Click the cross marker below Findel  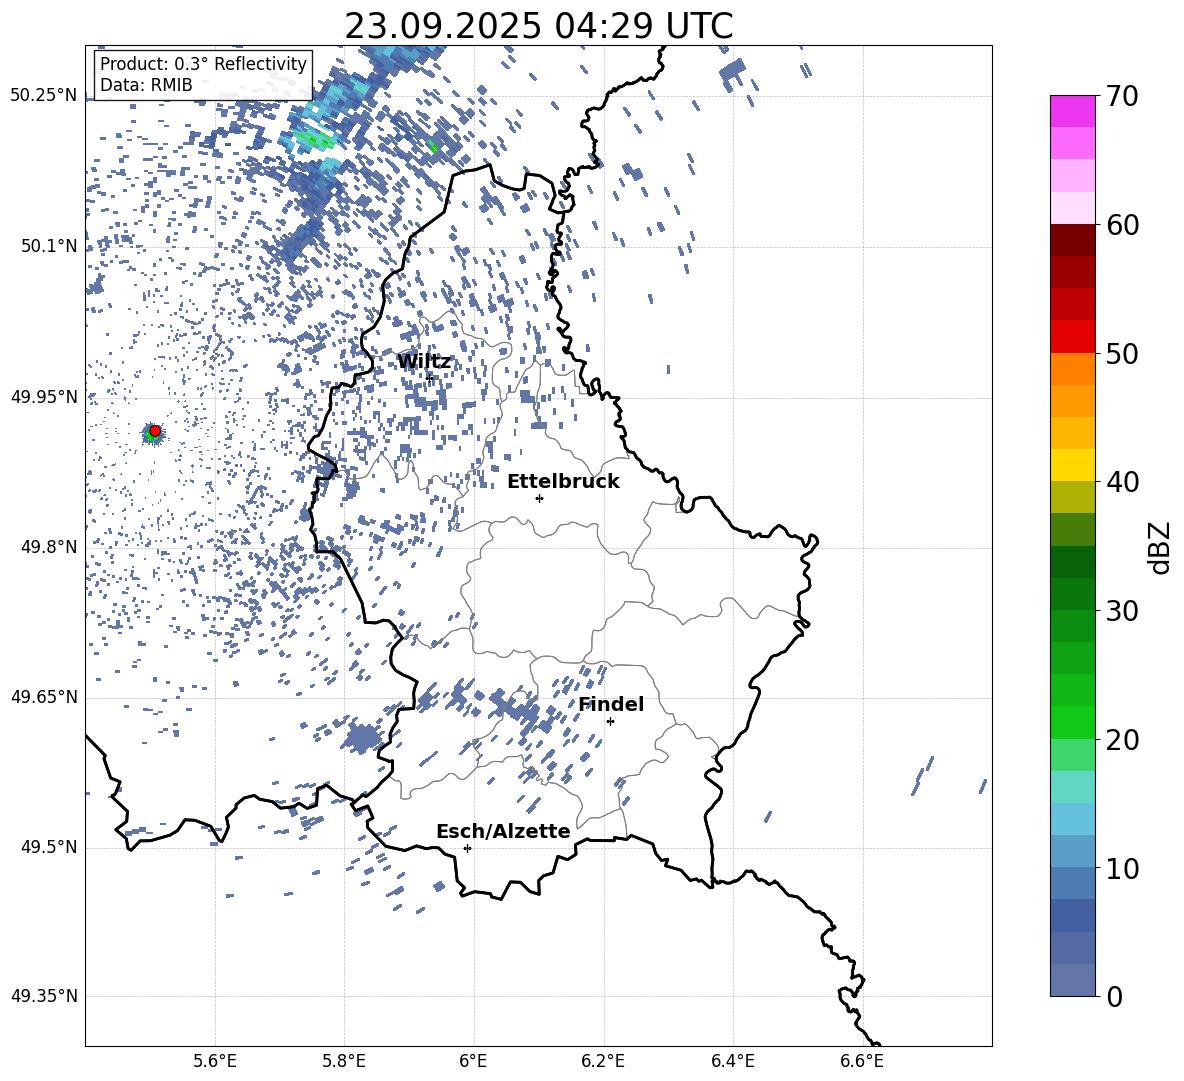point(610,722)
